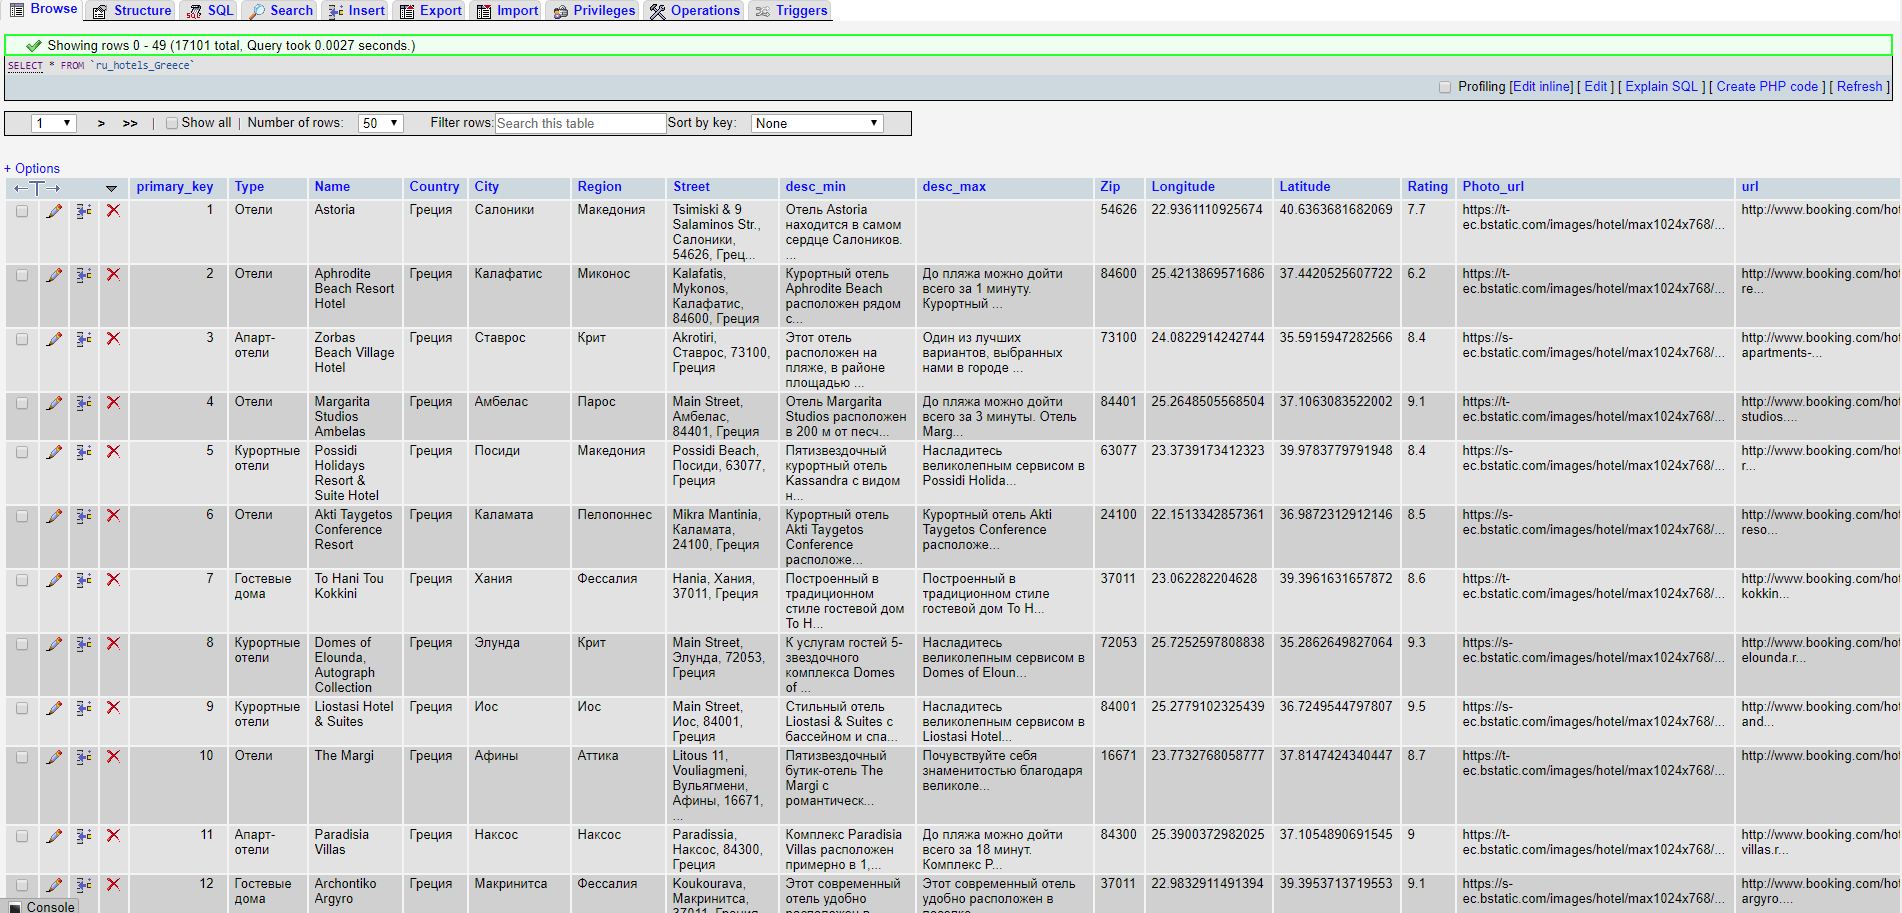
Task: Focus the Filter rows search field
Action: 580,123
